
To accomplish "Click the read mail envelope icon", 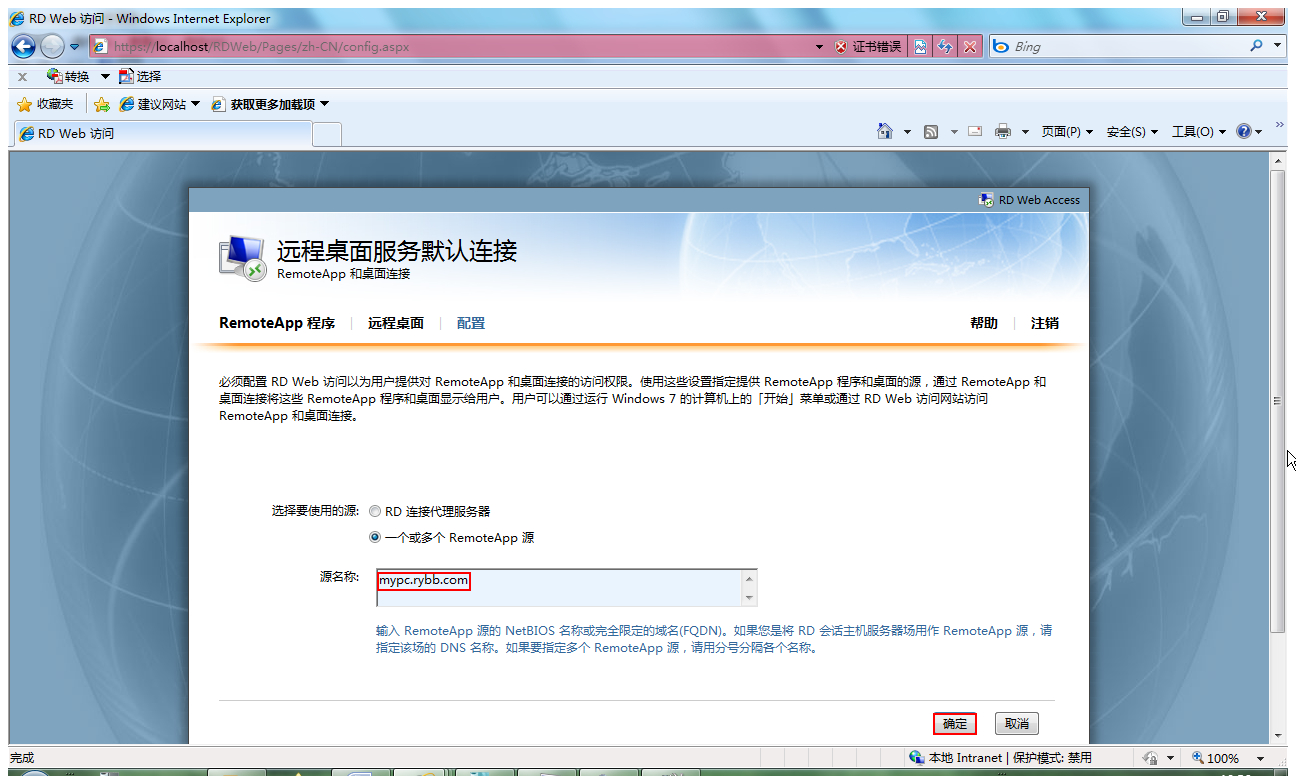I will tap(975, 131).
